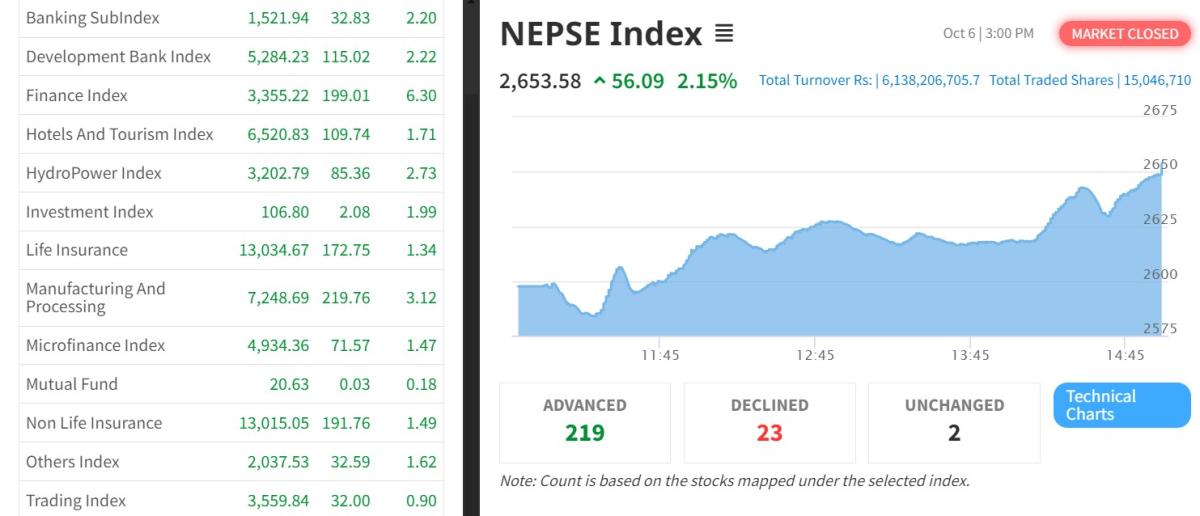Click the Declined stocks count card
The height and width of the screenshot is (516, 1200).
pyautogui.click(x=769, y=421)
